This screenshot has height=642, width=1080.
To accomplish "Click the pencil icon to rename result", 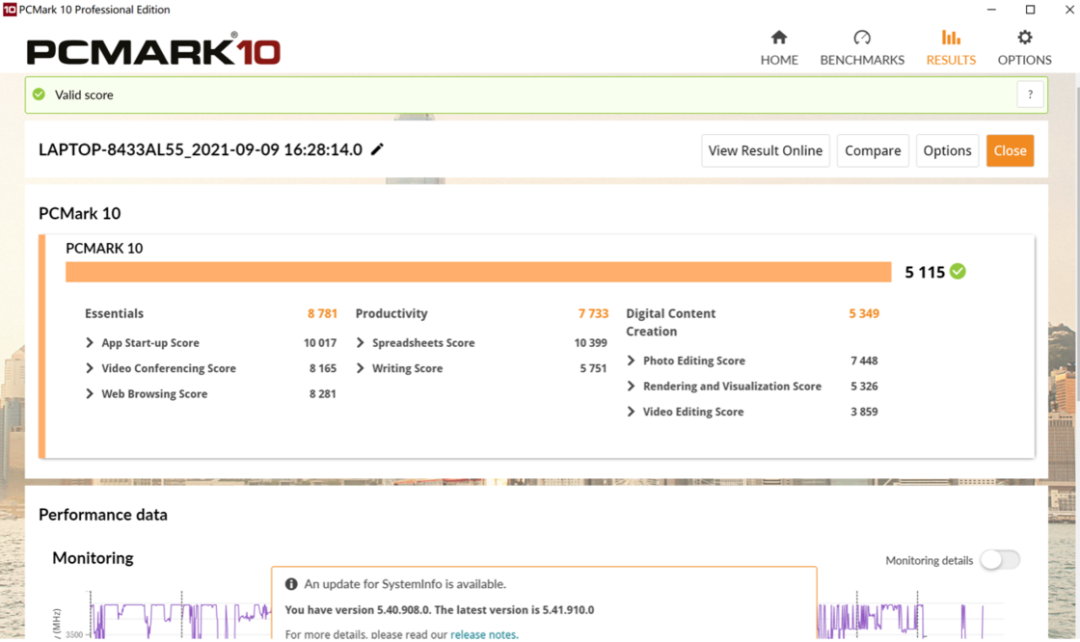I will 377,149.
